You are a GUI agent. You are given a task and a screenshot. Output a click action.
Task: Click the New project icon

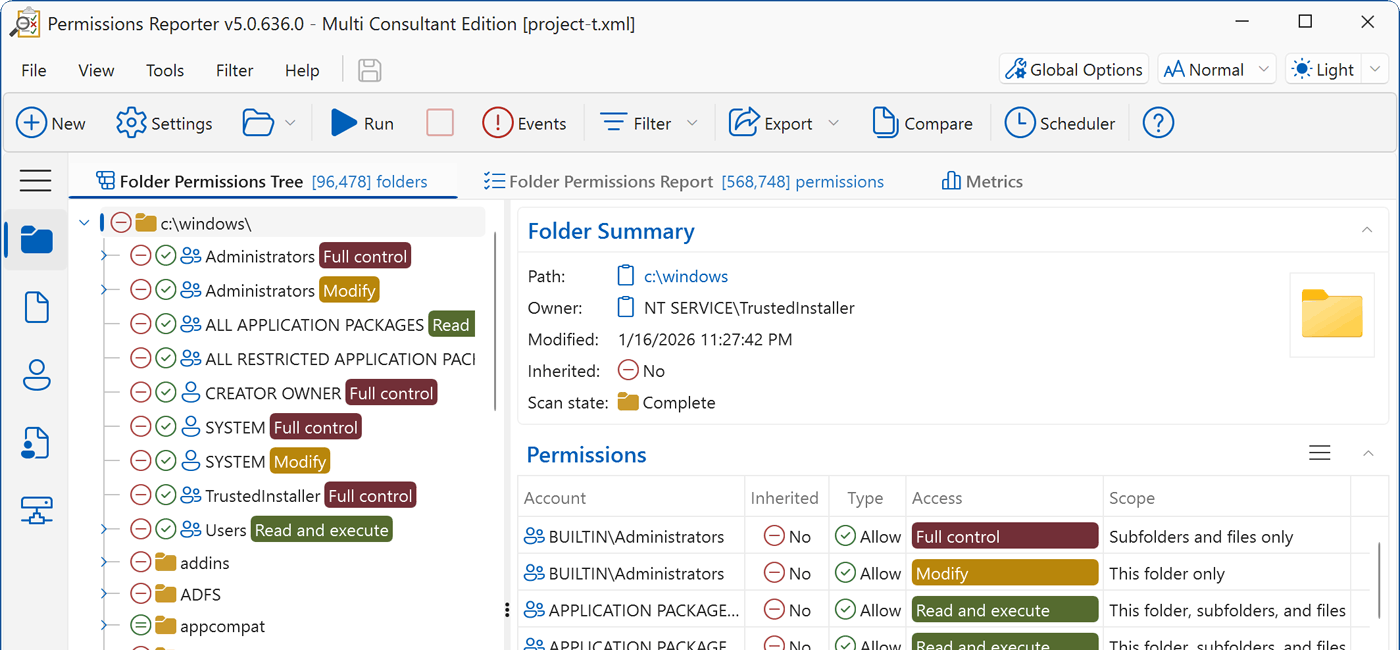[x=31, y=123]
